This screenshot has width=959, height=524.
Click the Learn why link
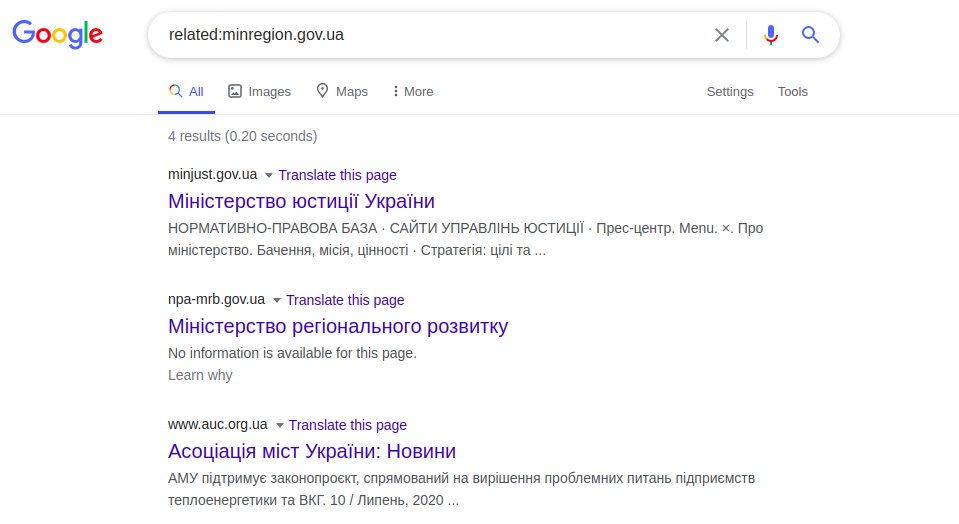200,375
